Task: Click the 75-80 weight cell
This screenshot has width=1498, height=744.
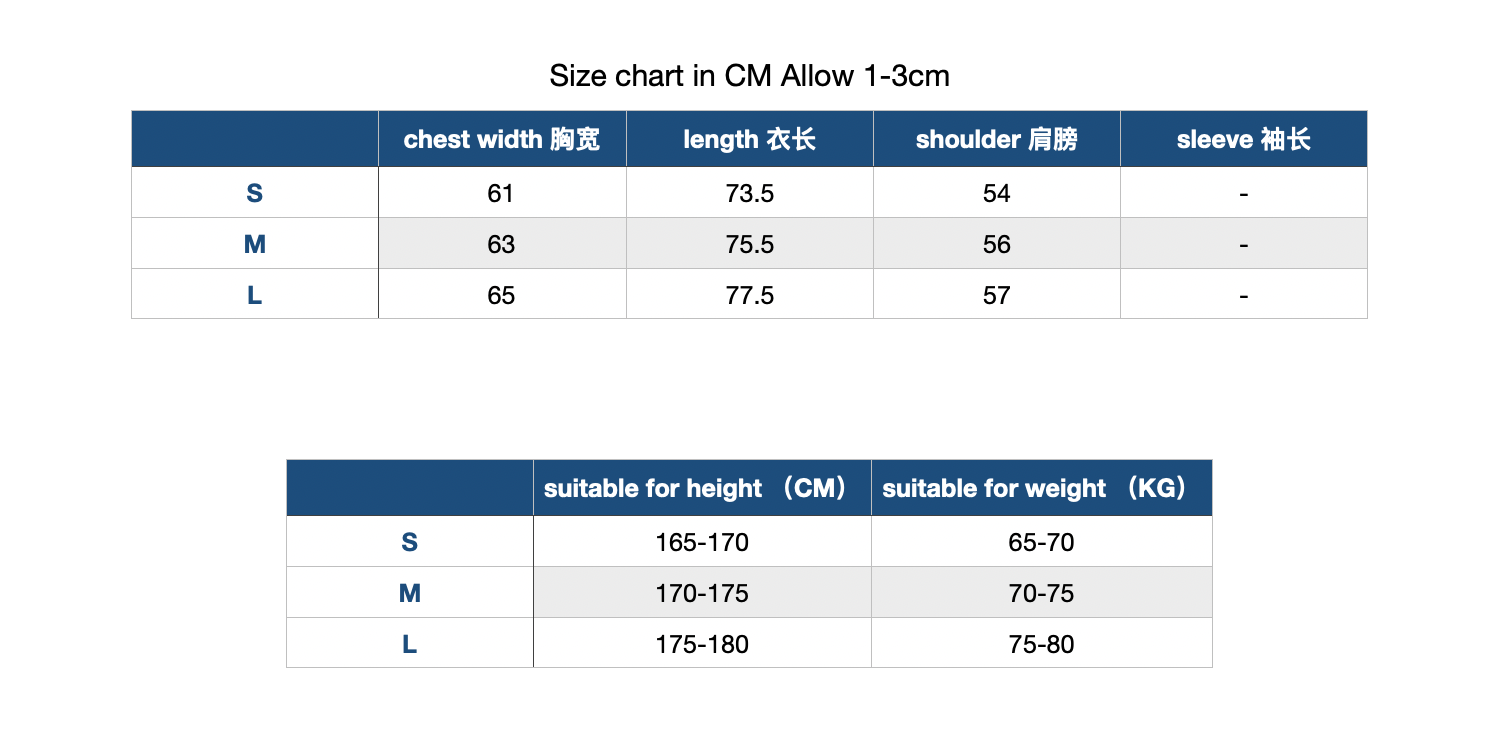Action: (1041, 644)
